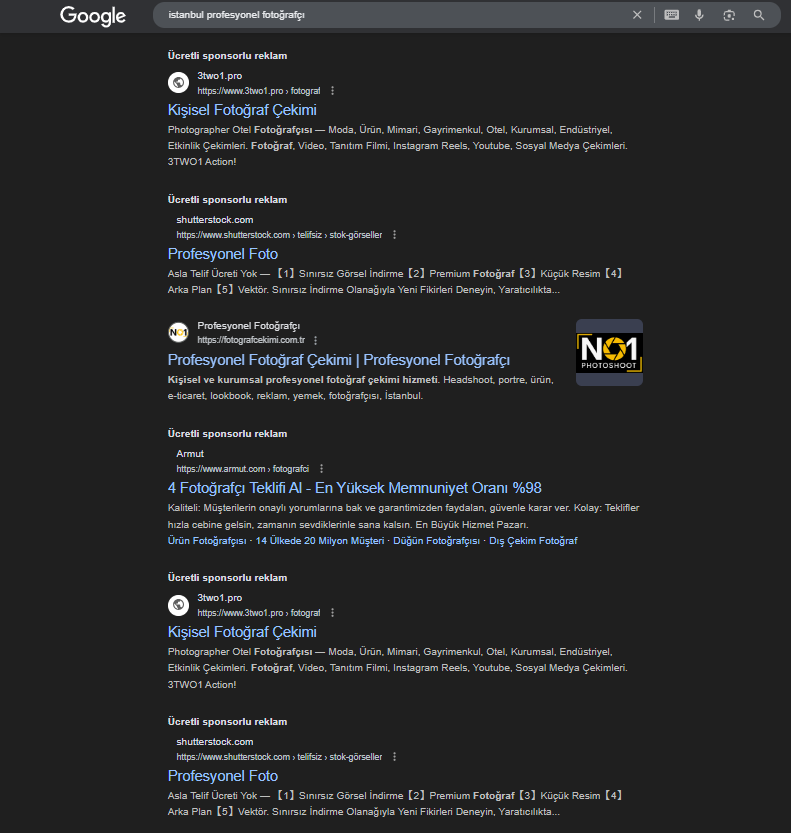This screenshot has height=833, width=791.
Task: Open search by image camera icon
Action: [x=729, y=15]
